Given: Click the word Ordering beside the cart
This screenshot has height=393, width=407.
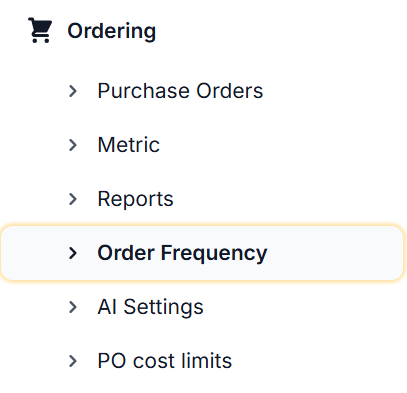Looking at the screenshot, I should (111, 31).
